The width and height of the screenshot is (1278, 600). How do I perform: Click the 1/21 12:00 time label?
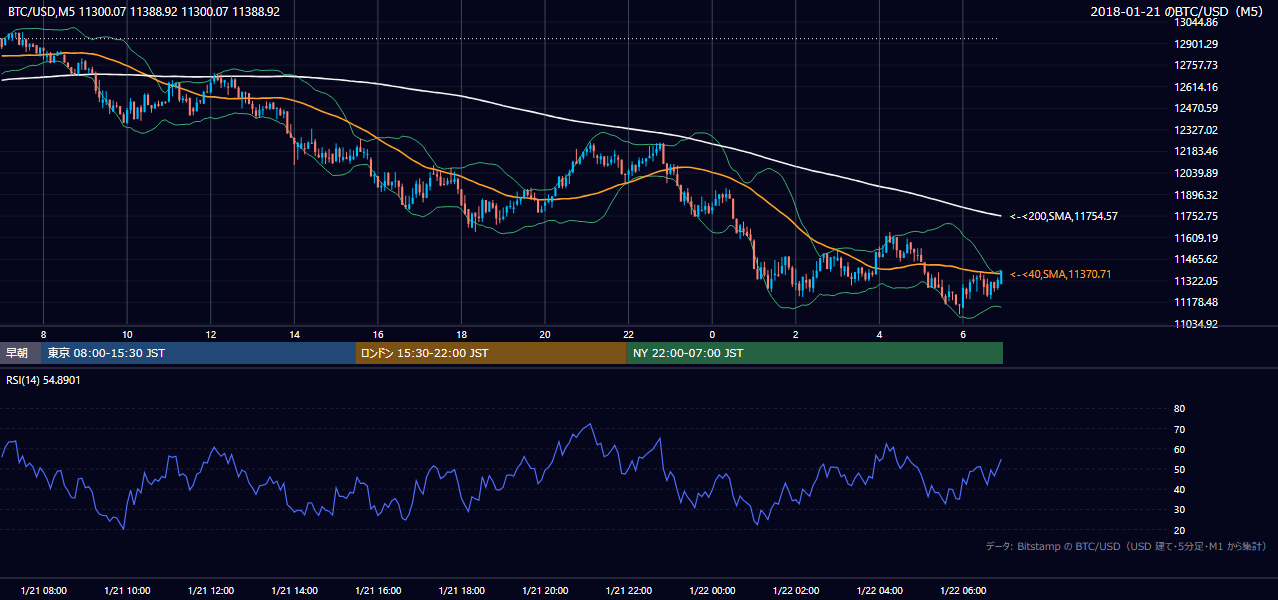point(211,591)
